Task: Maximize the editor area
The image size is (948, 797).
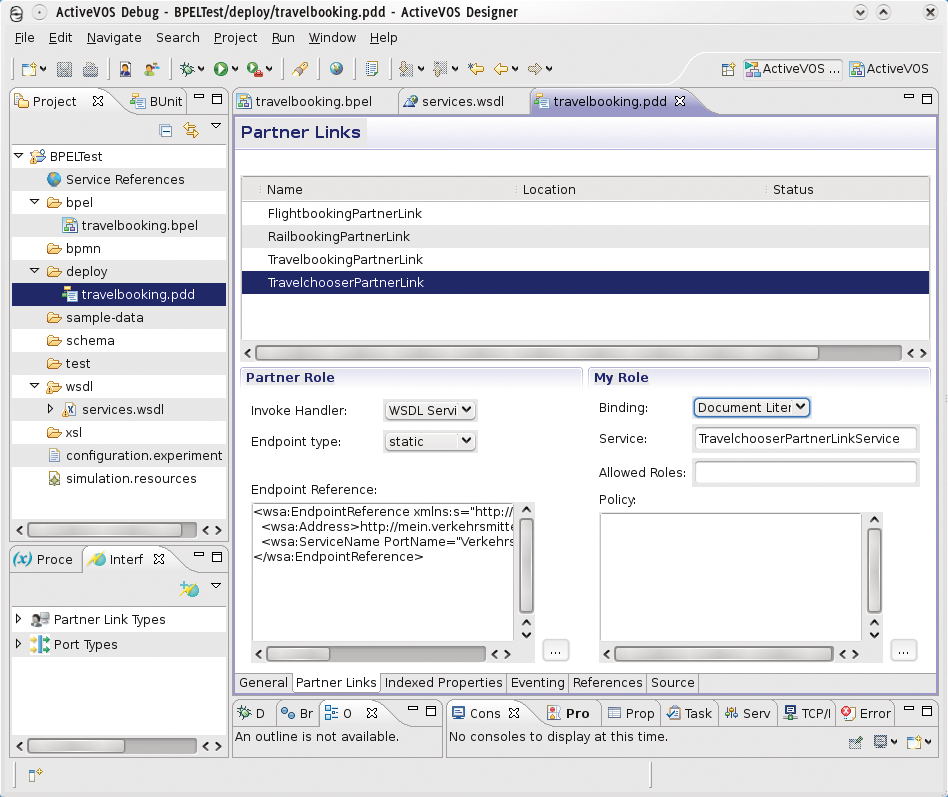Action: [x=926, y=99]
